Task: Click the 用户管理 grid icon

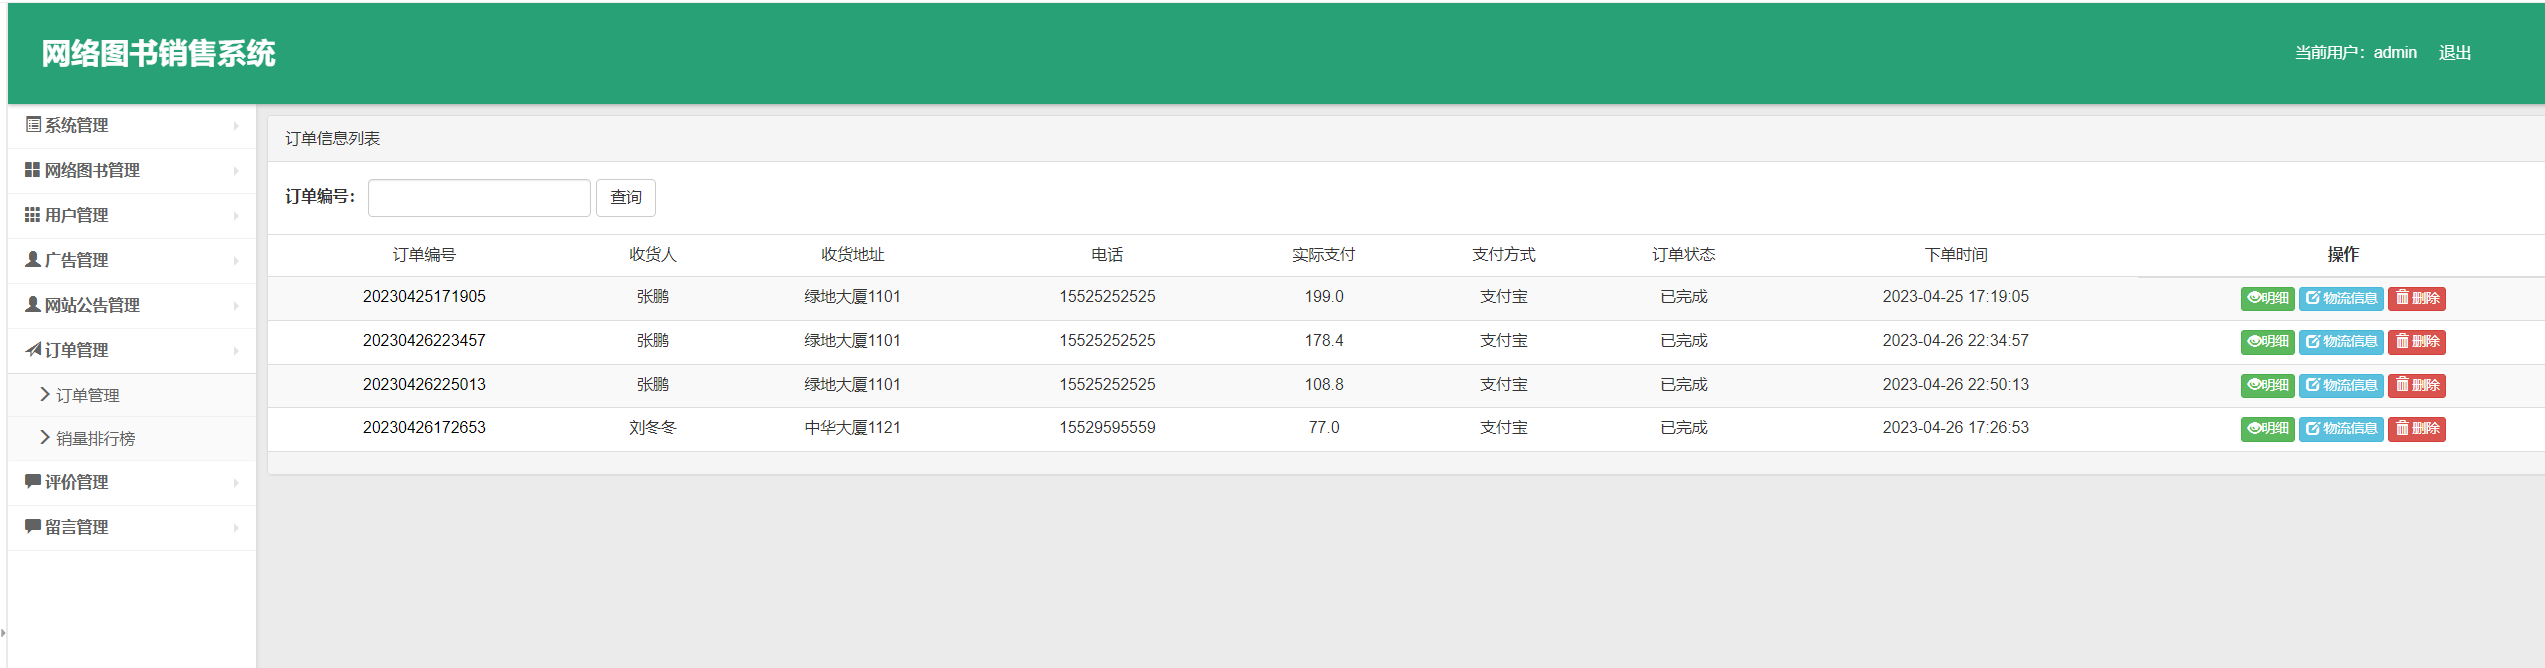Action: click(33, 215)
